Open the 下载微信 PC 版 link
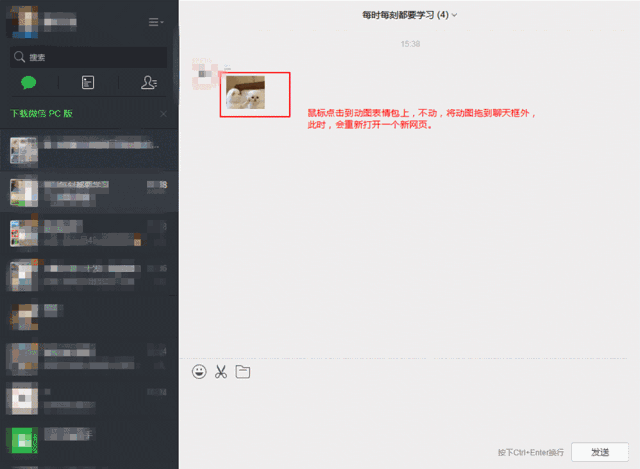The image size is (640, 469). (41, 113)
